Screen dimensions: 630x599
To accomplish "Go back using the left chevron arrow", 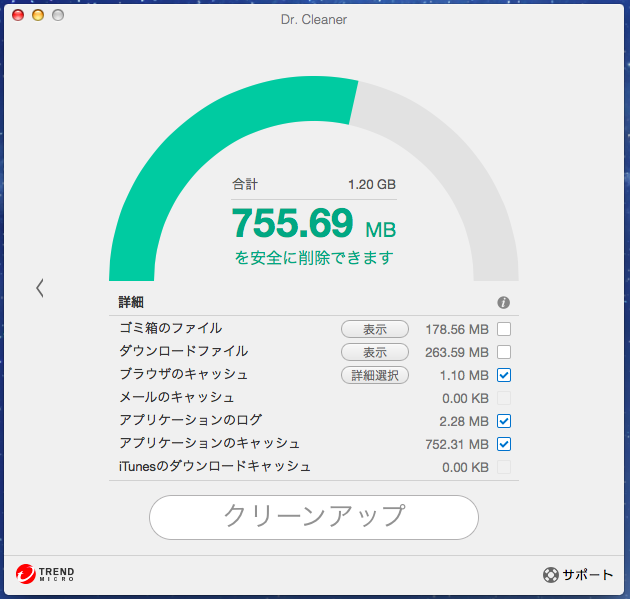I will pyautogui.click(x=39, y=288).
